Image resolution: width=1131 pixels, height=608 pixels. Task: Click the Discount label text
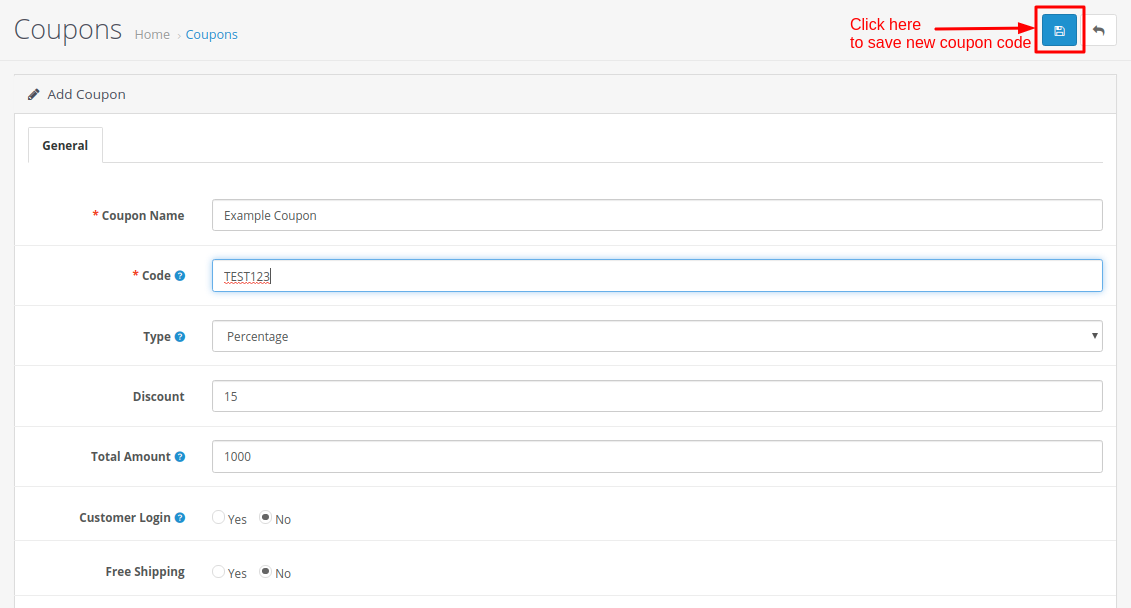(x=159, y=397)
